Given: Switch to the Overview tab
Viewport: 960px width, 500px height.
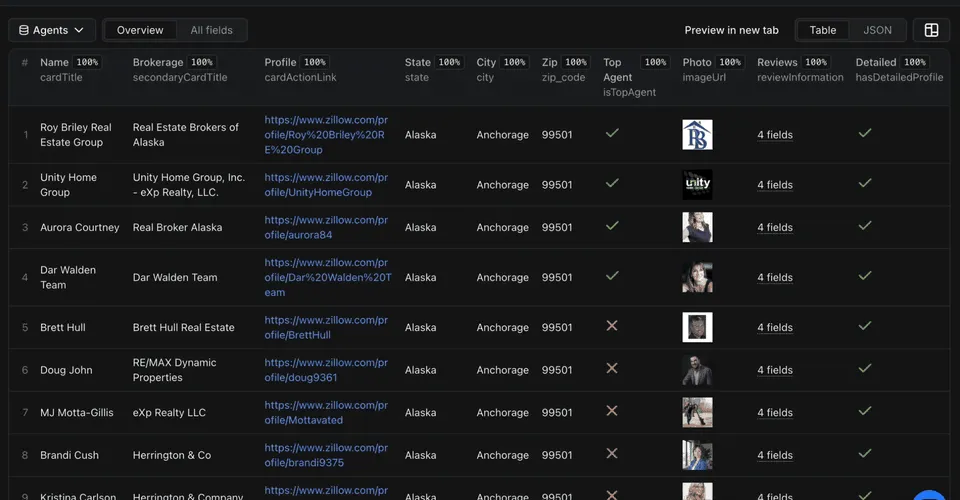Looking at the screenshot, I should (x=140, y=30).
